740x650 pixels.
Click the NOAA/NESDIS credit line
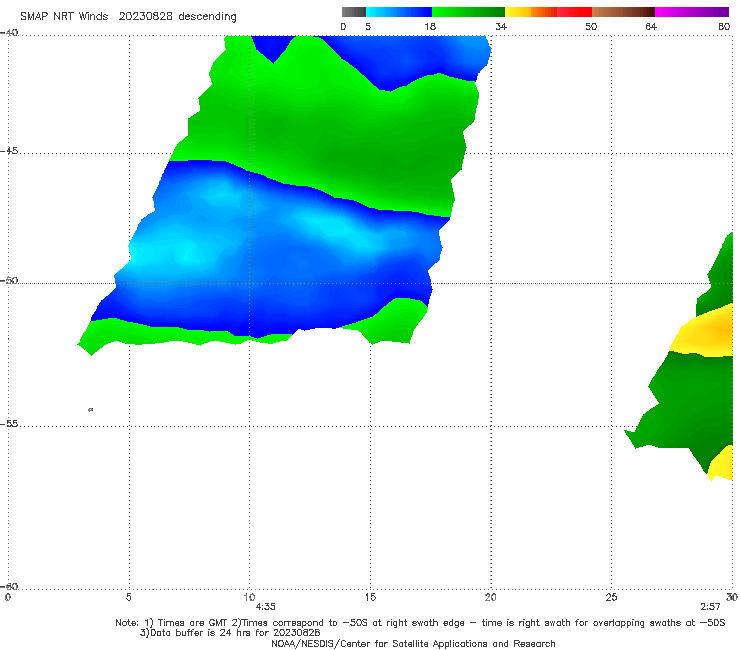coord(413,643)
